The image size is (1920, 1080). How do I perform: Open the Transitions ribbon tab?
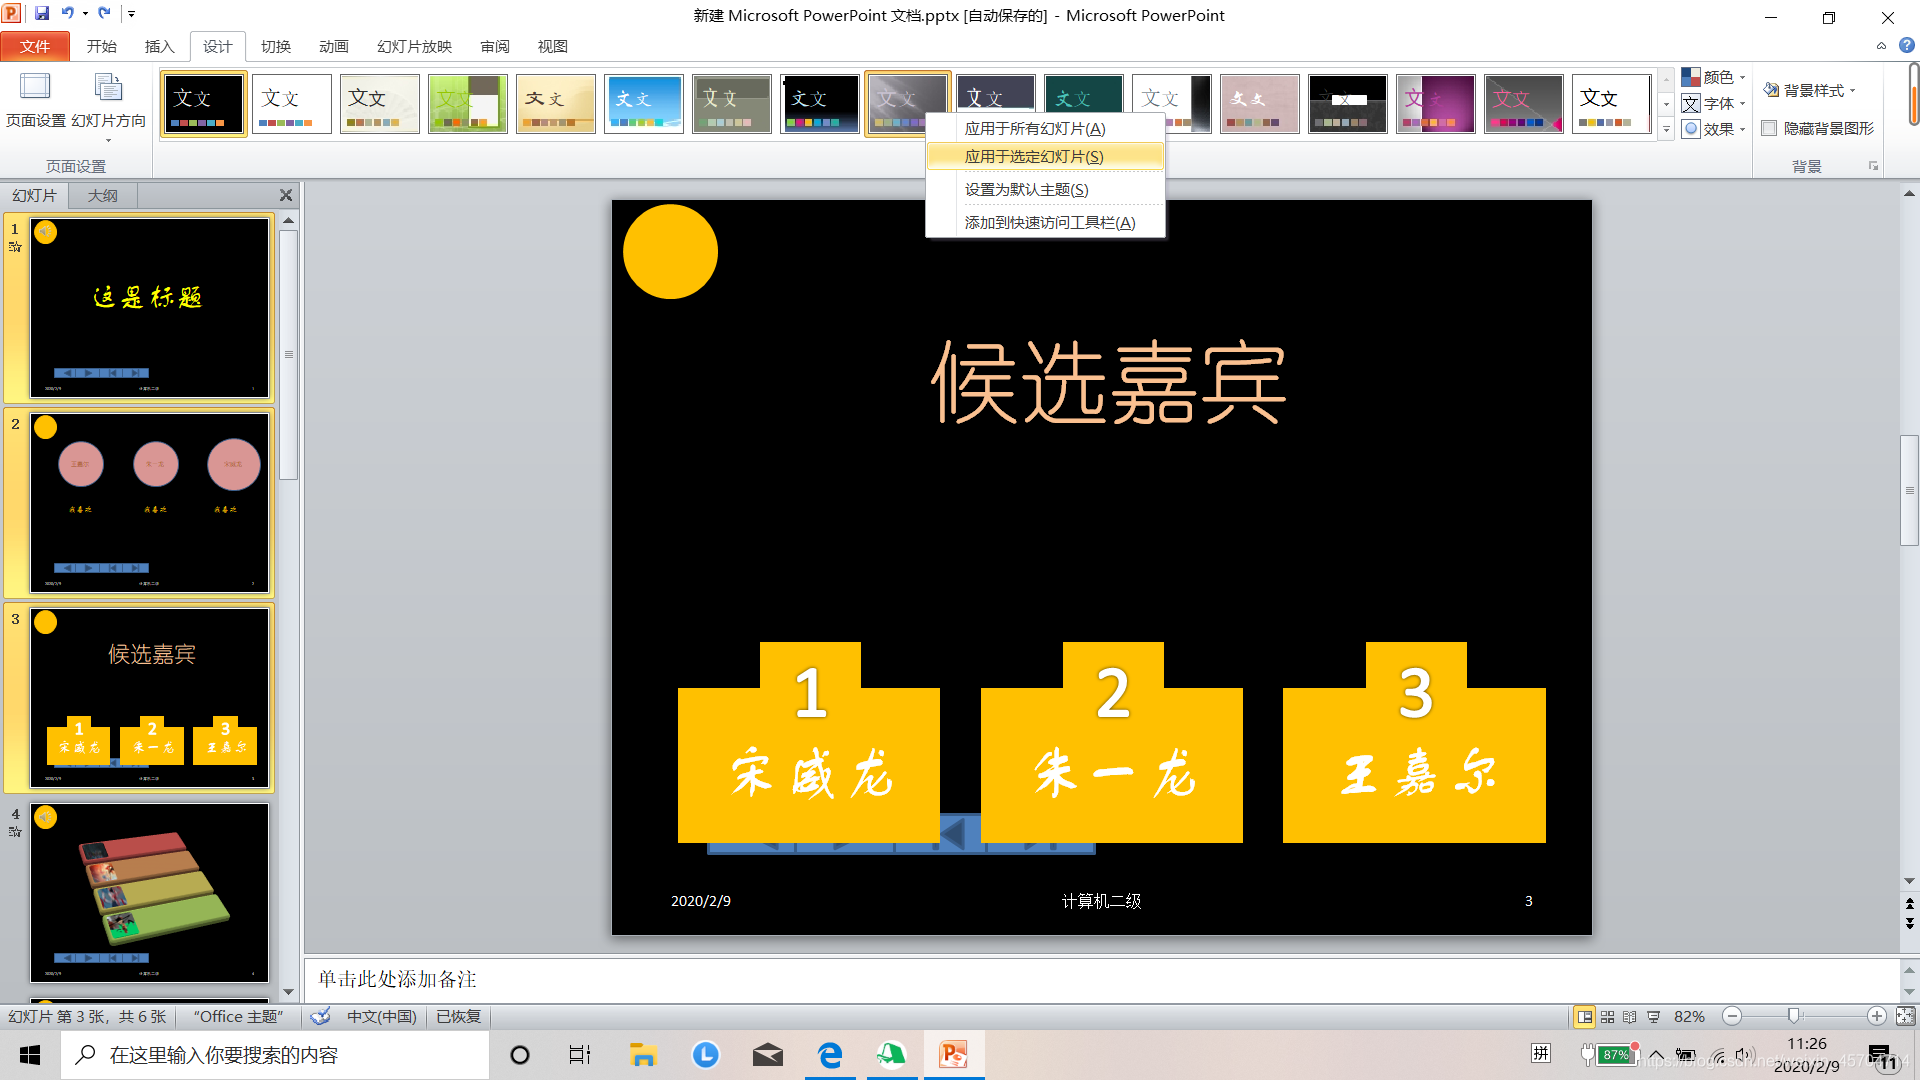click(x=275, y=46)
